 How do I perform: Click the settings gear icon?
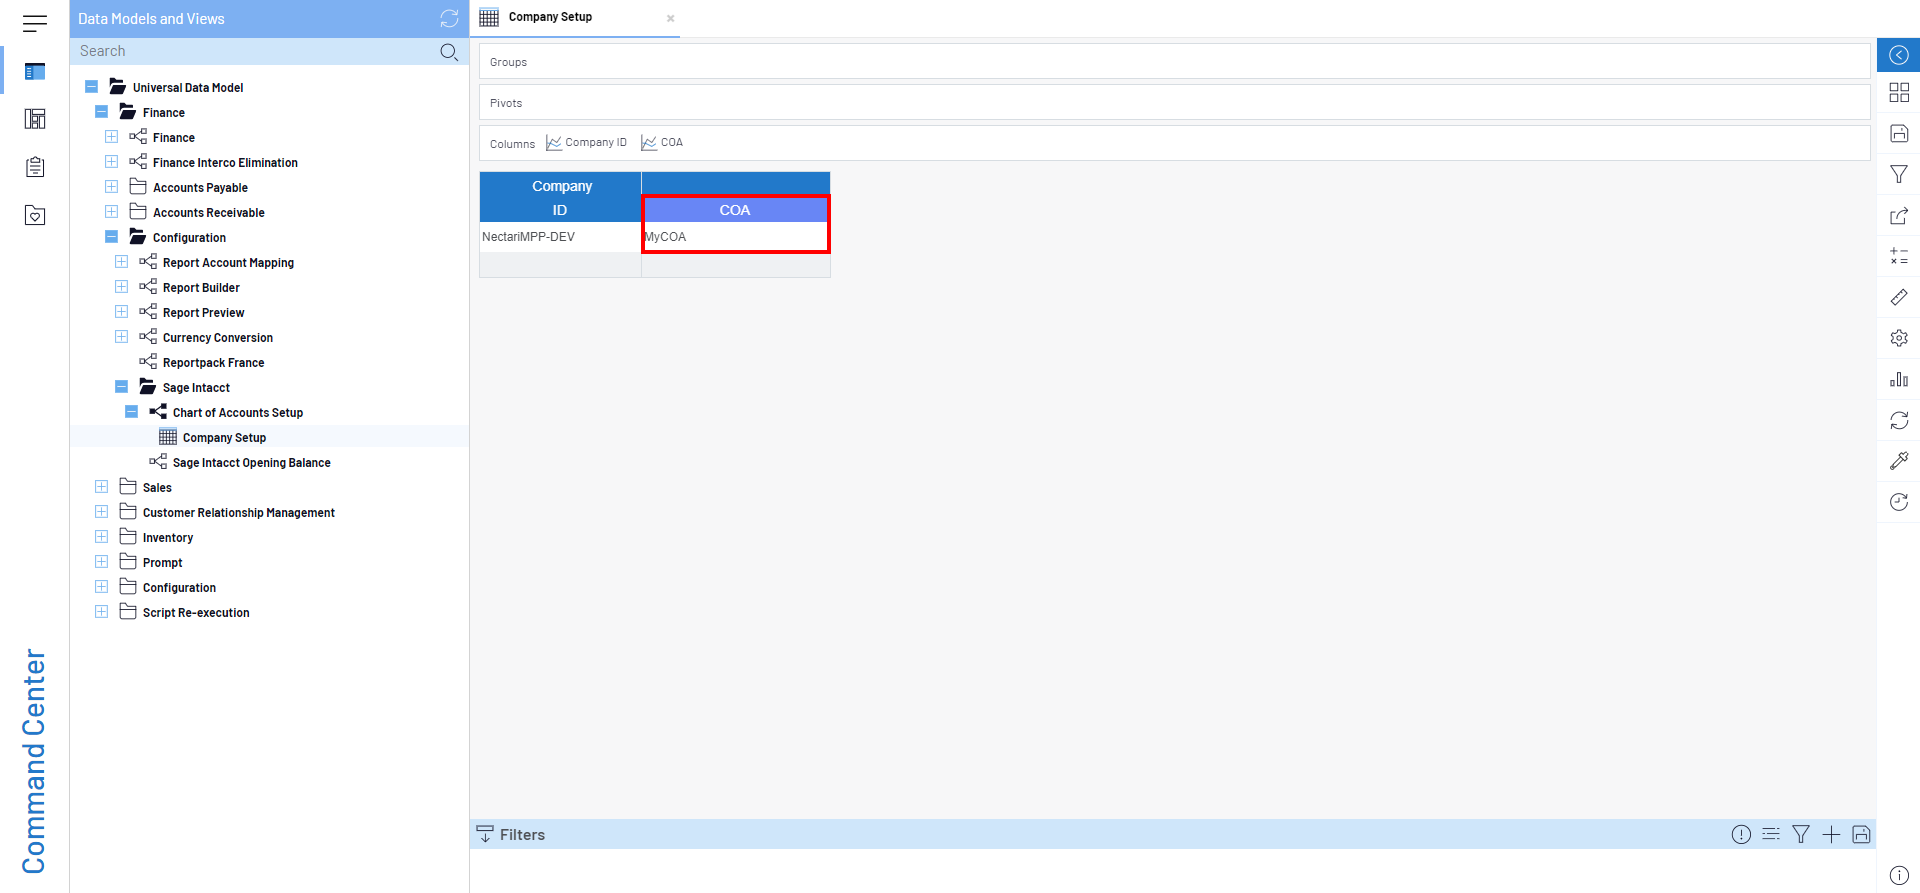(x=1898, y=339)
